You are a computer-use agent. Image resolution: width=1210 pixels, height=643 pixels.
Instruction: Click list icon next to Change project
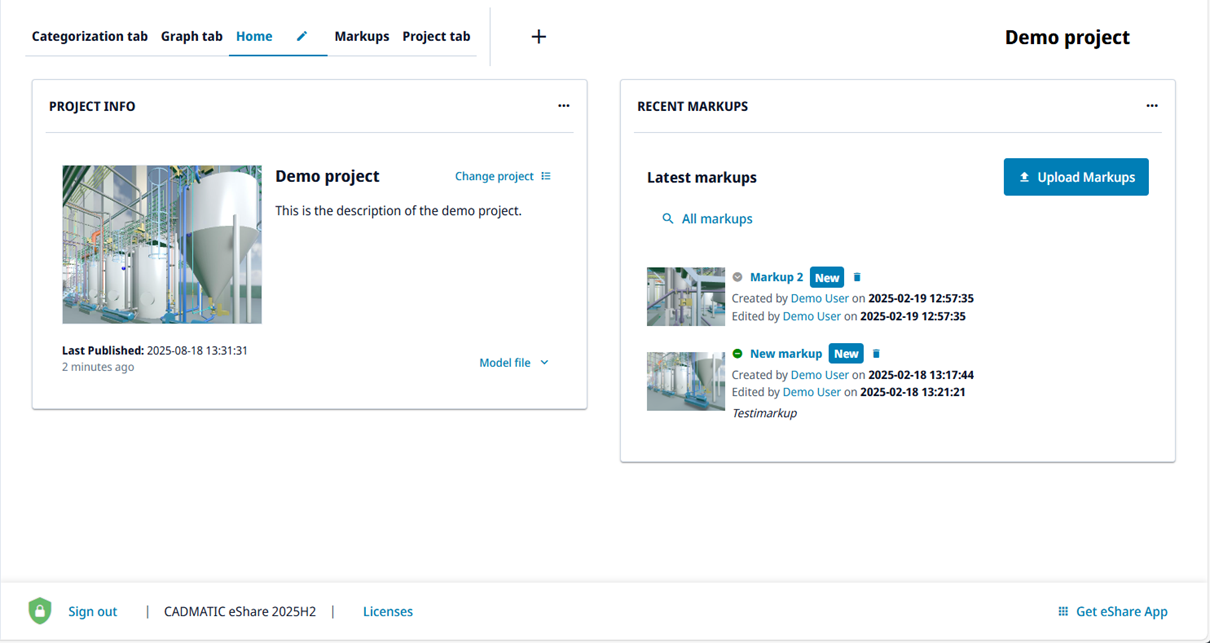(546, 176)
